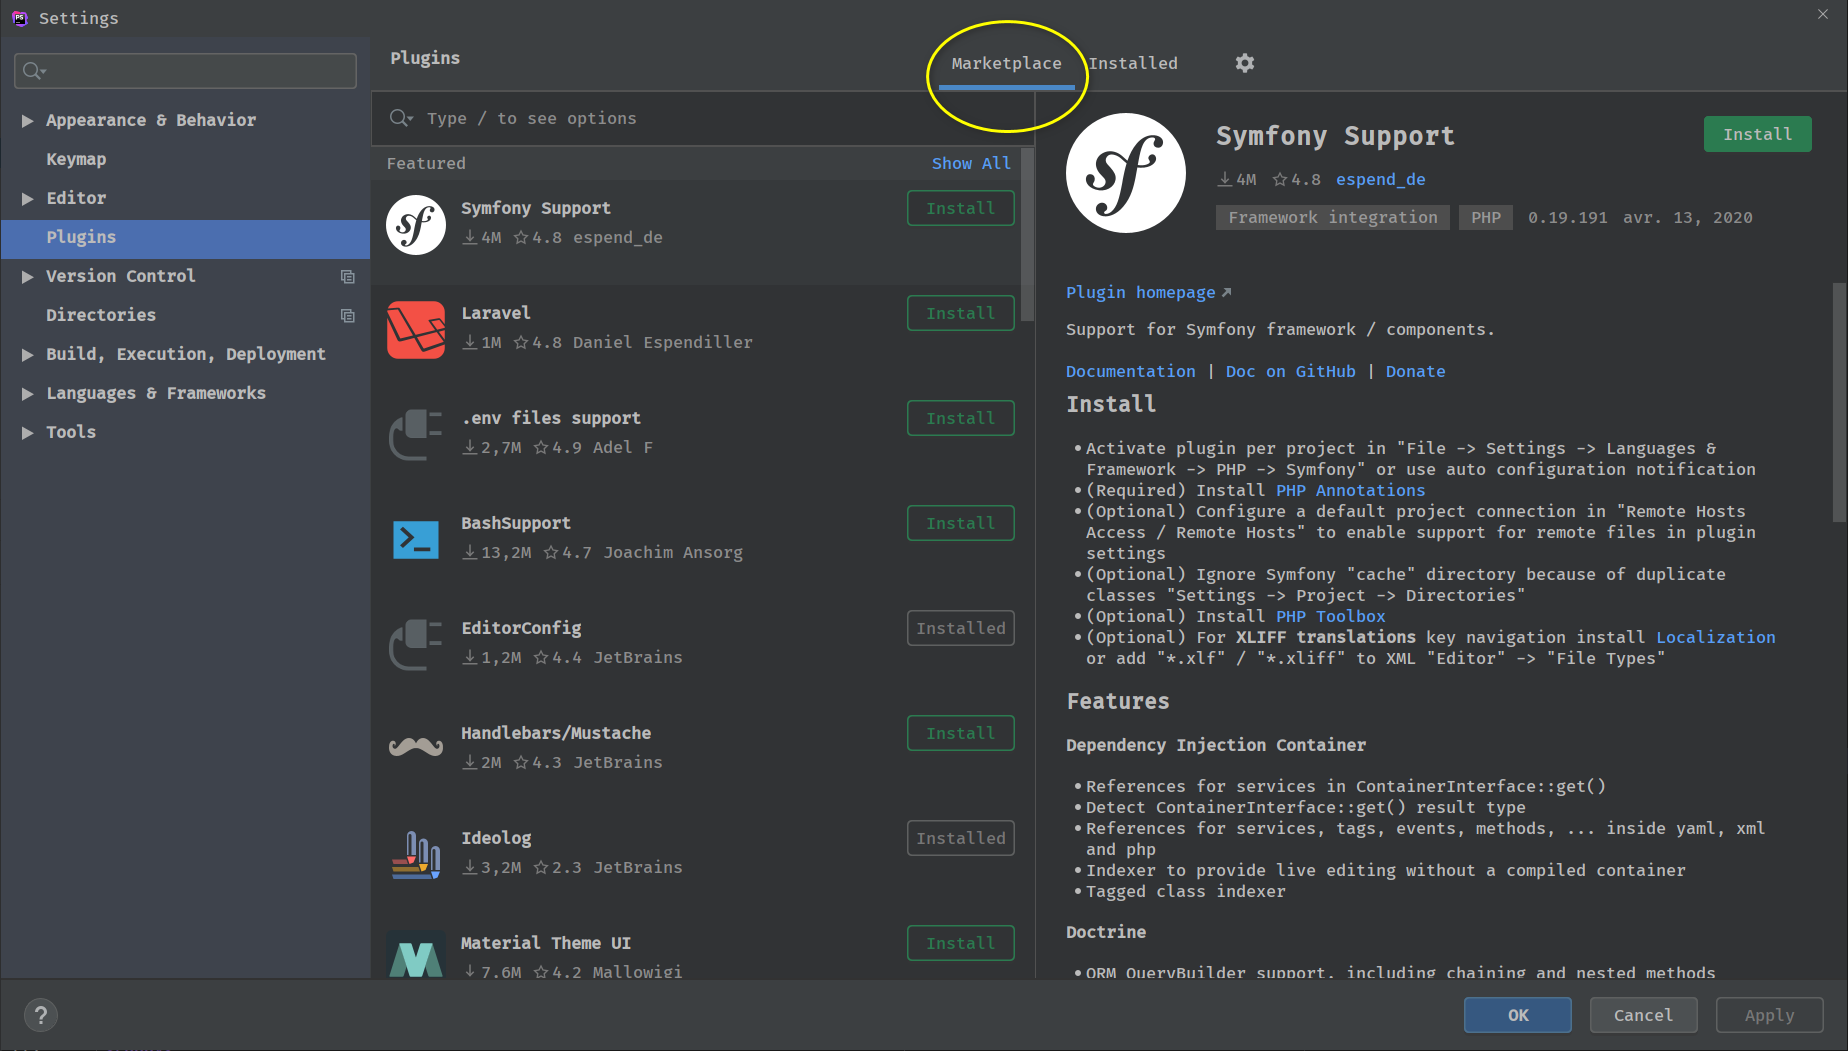Click Installed button for EditorConfig

960,628
